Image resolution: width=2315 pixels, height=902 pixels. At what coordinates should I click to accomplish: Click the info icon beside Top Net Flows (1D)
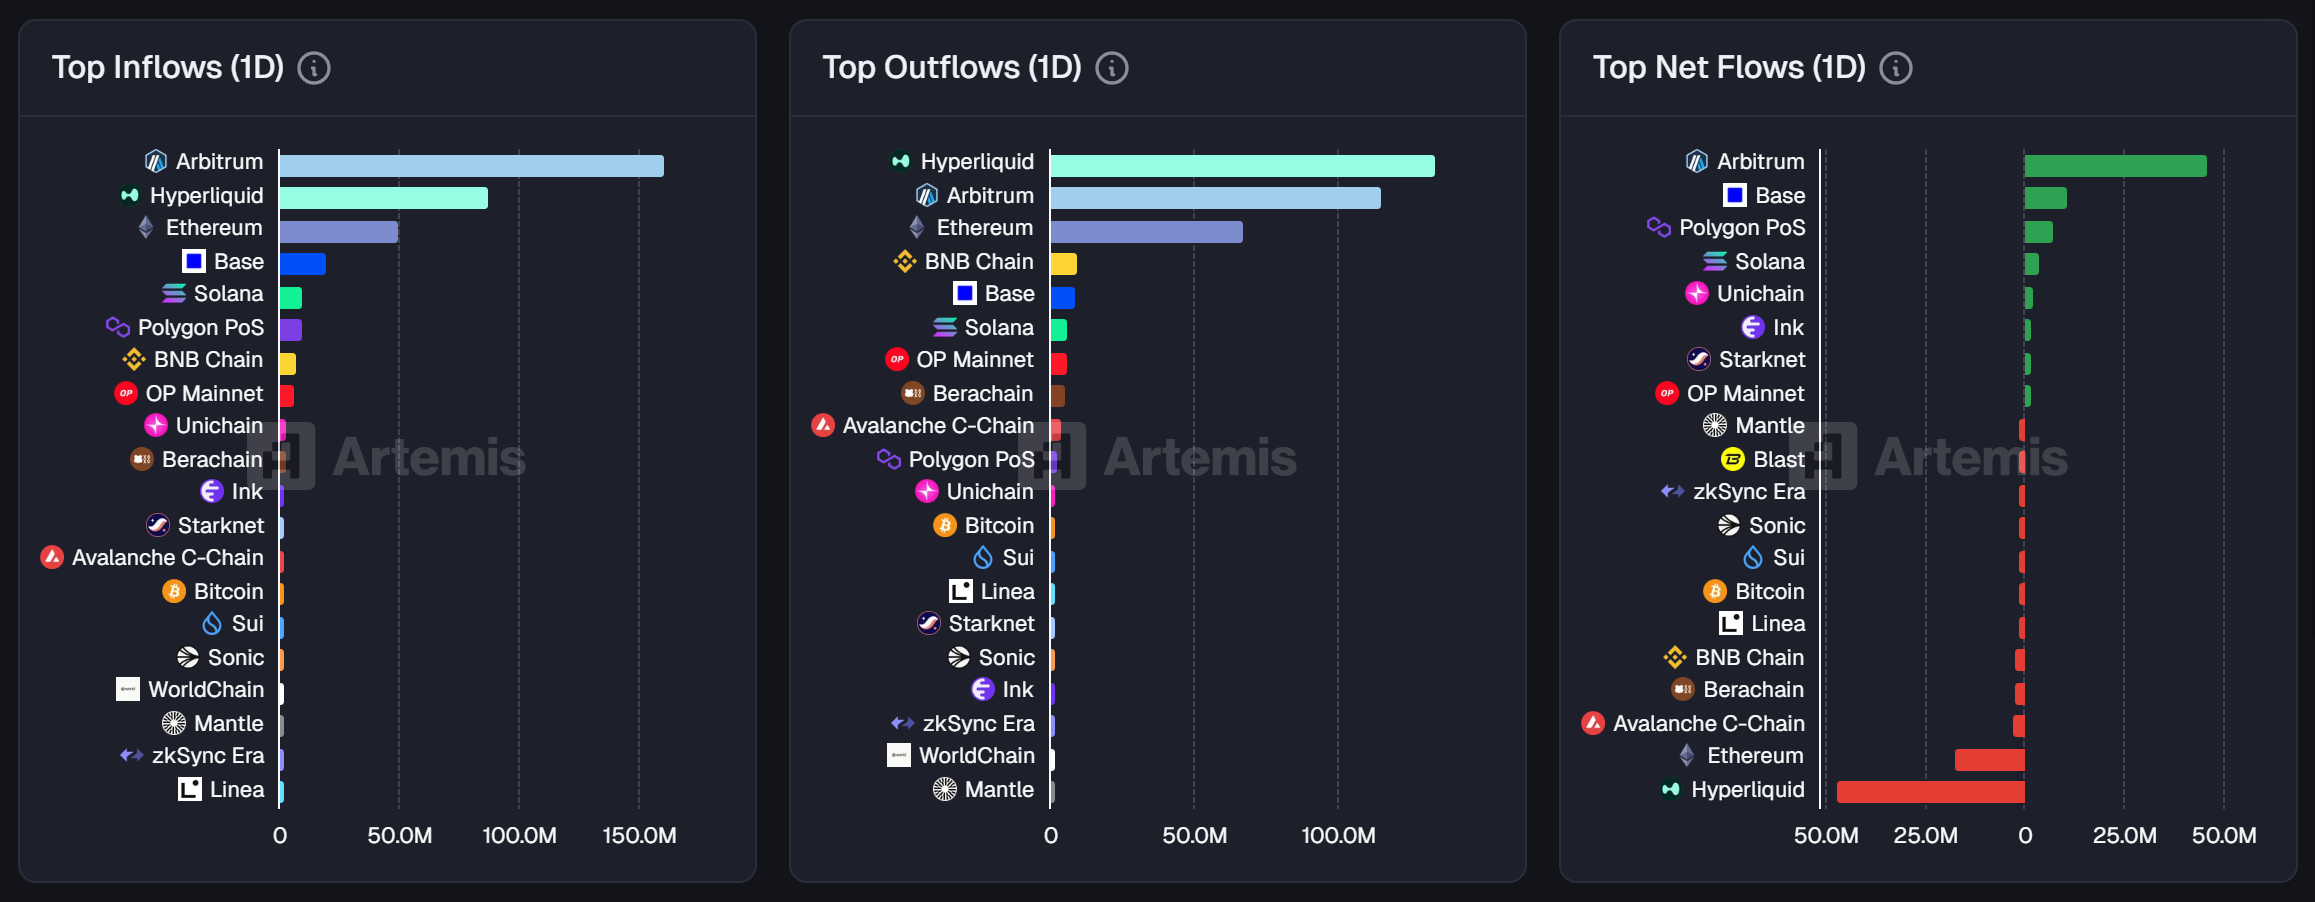1895,68
